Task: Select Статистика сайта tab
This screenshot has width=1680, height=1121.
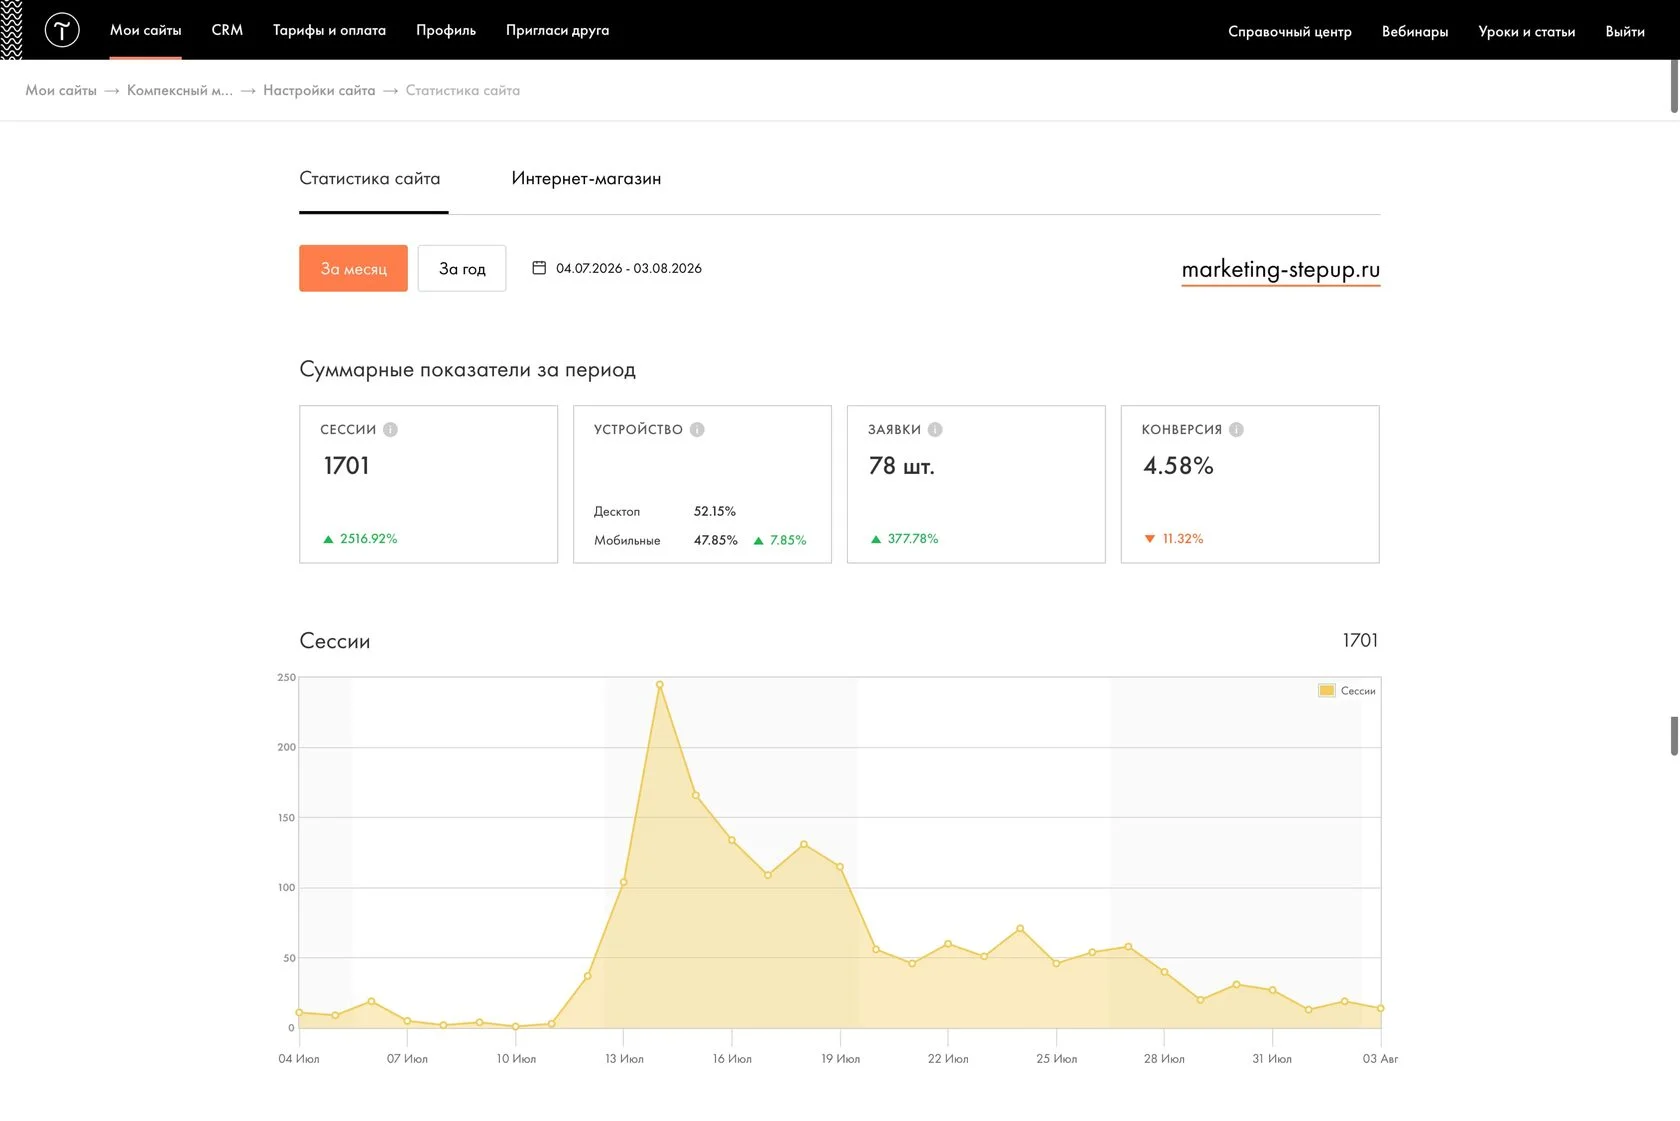Action: pyautogui.click(x=370, y=179)
